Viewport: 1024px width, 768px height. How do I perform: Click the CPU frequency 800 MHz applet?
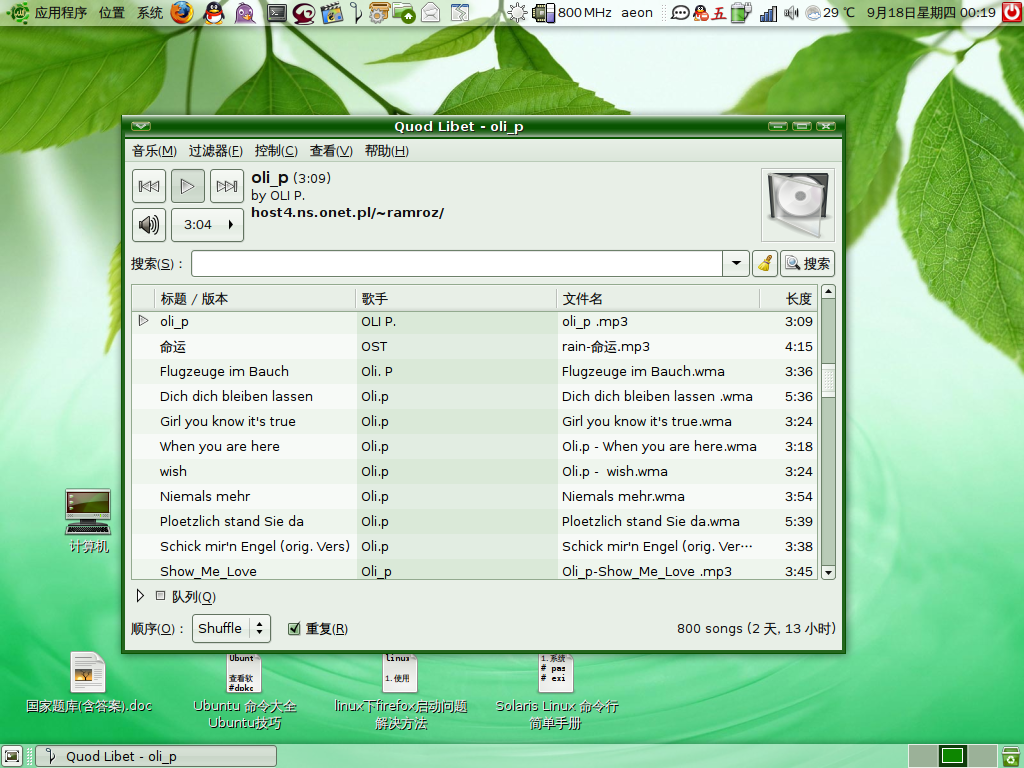pyautogui.click(x=572, y=12)
